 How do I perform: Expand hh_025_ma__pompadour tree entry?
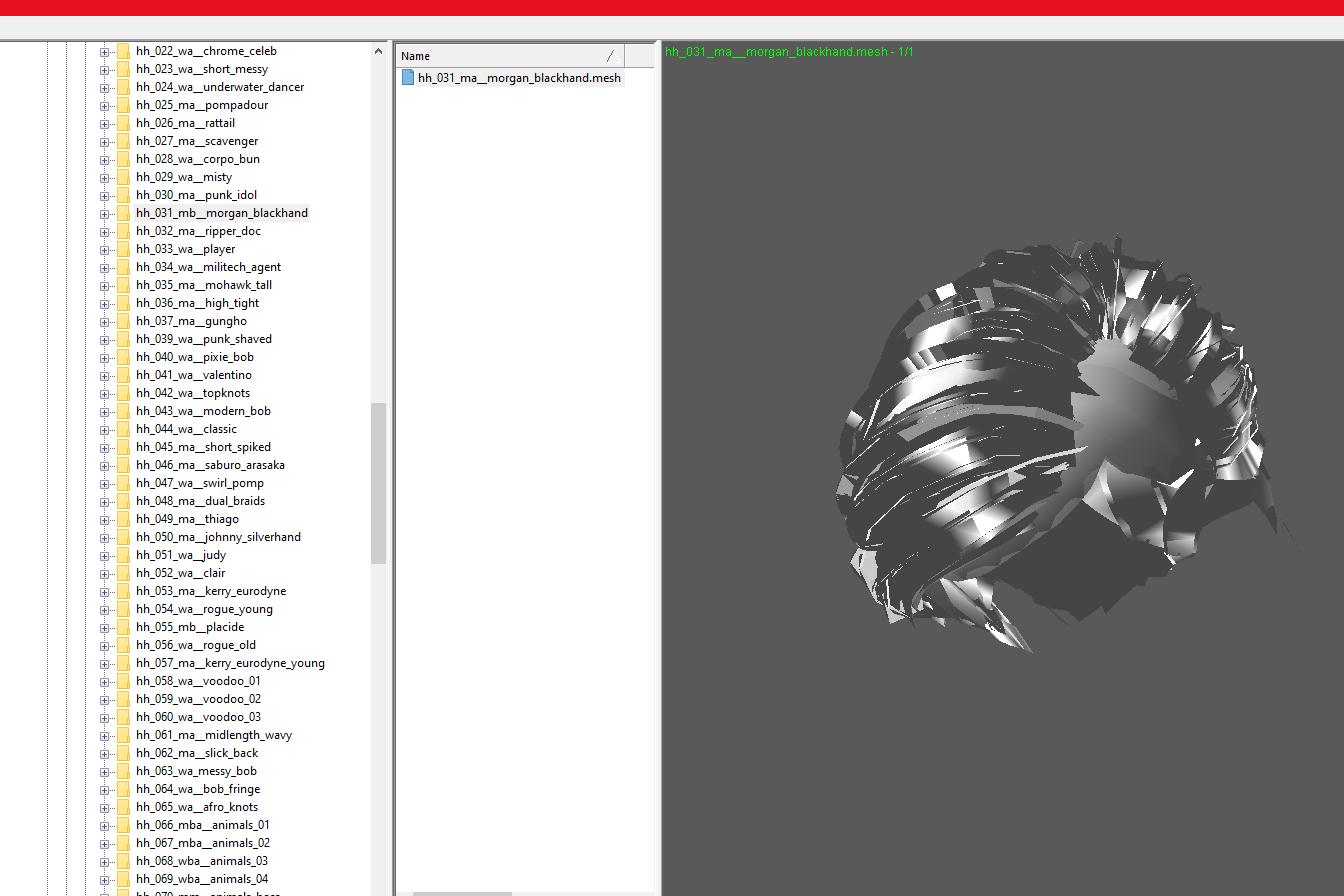tap(104, 105)
